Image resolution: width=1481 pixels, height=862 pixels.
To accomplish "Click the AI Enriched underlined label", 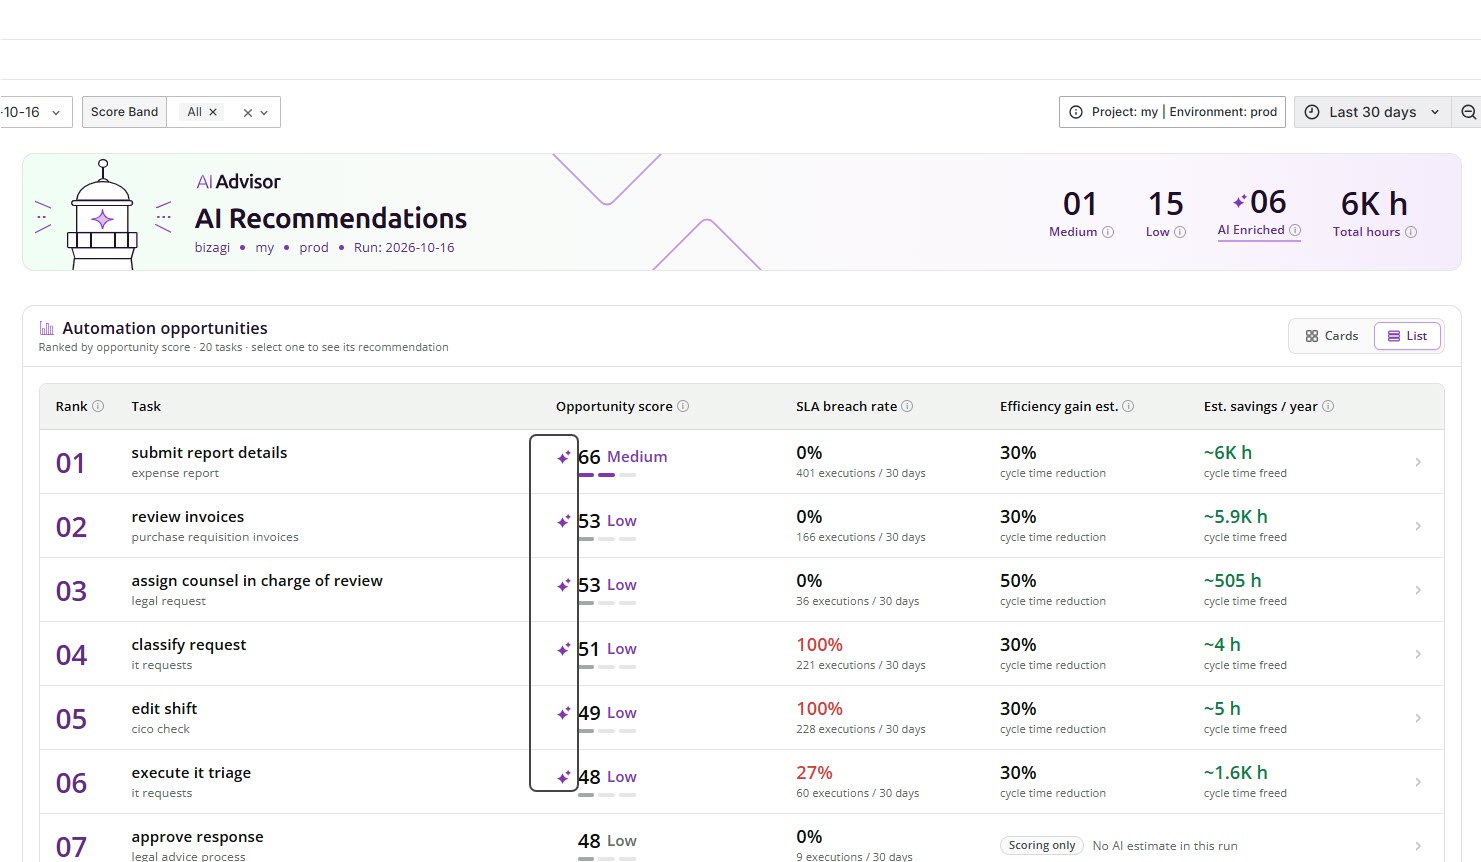I will [x=1250, y=230].
